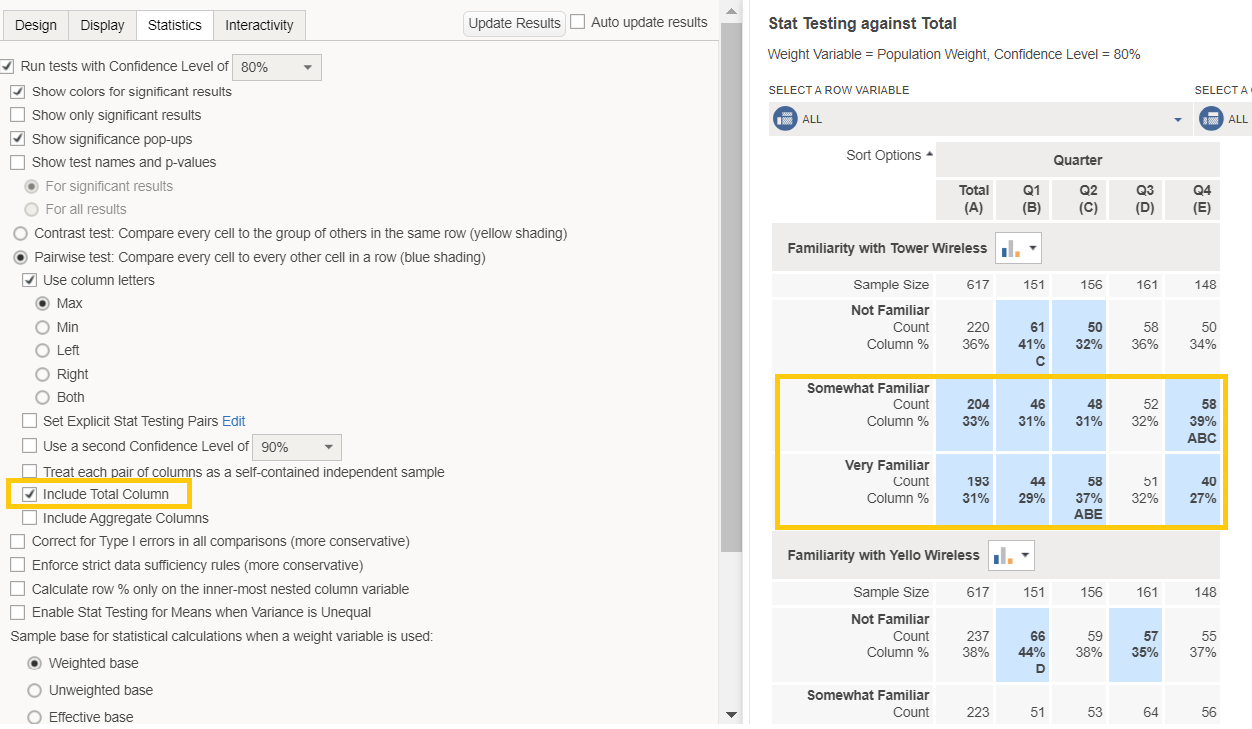This screenshot has height=729, width=1252.
Task: Toggle Auto update results checkbox
Action: [x=578, y=22]
